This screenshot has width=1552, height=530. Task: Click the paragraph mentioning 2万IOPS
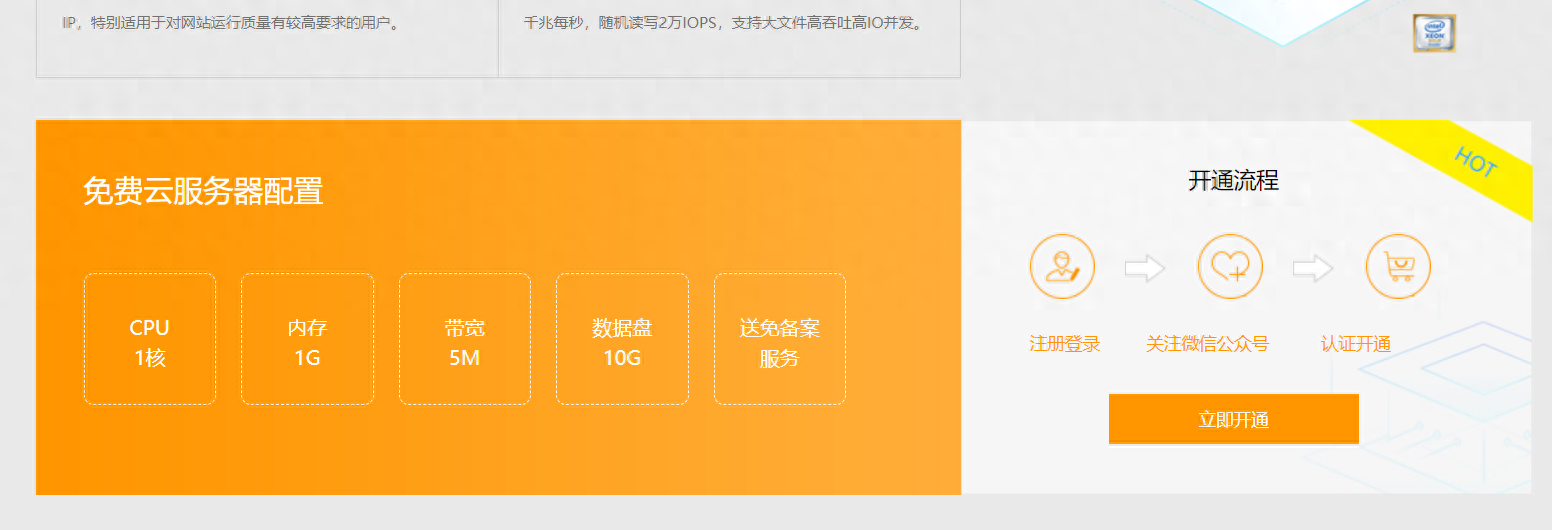pos(722,23)
